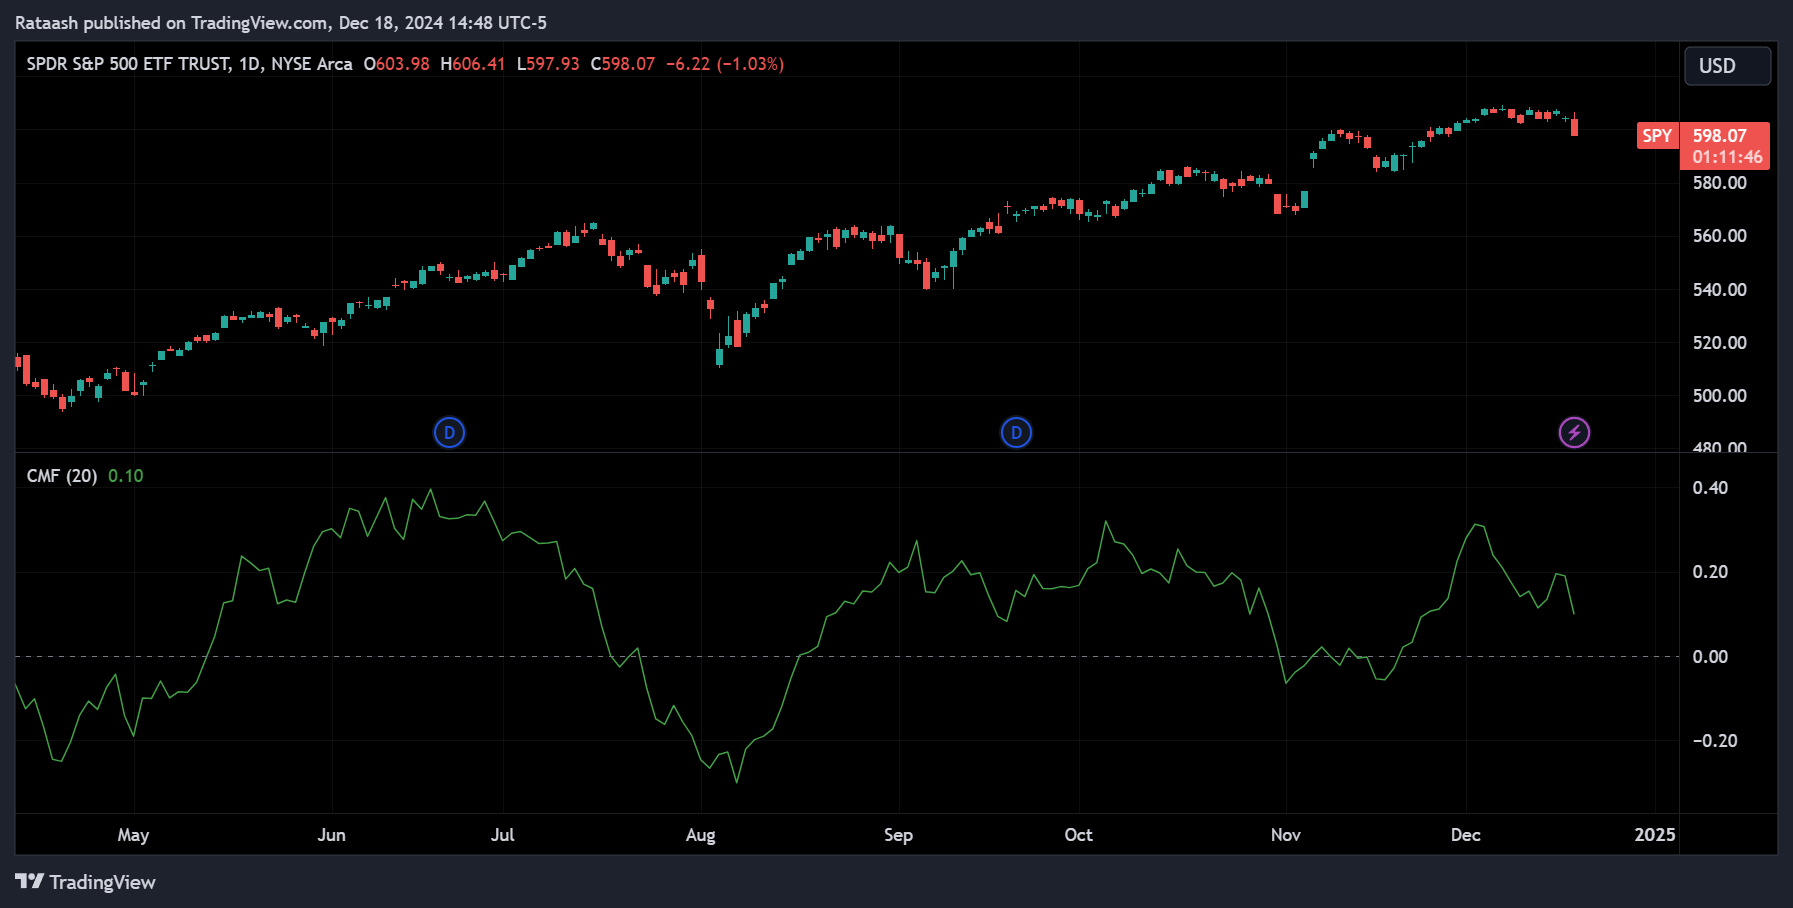
Task: Click the CMF value 0.10
Action: (126, 476)
